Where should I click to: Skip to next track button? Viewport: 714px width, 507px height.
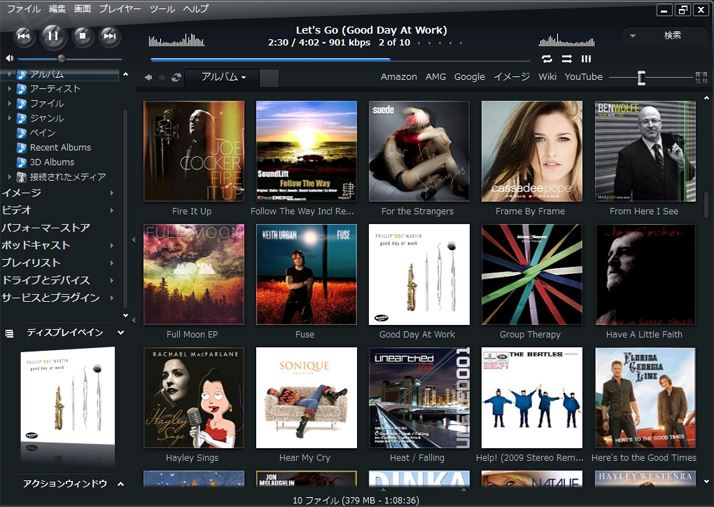(109, 36)
